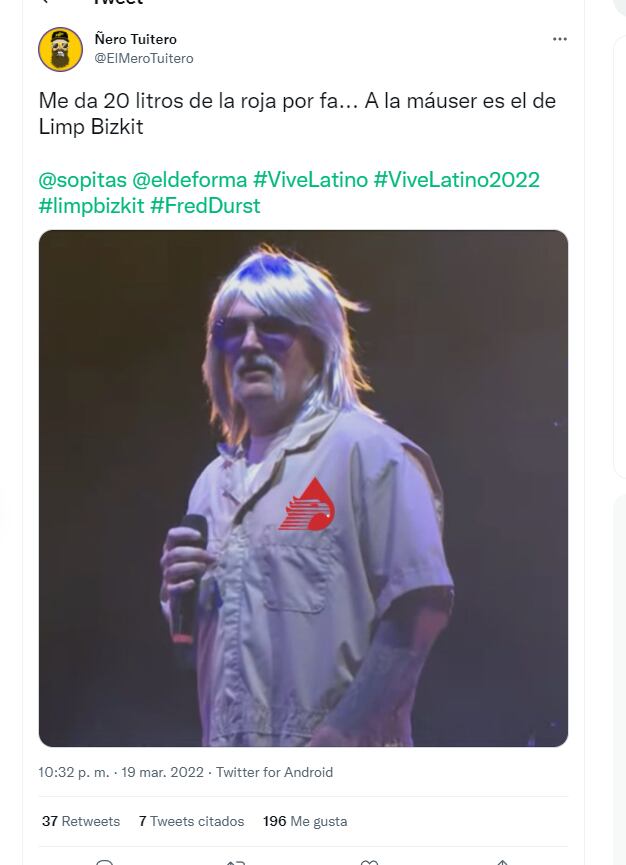Open the @eldeforma mention
This screenshot has height=865, width=626.
190,180
